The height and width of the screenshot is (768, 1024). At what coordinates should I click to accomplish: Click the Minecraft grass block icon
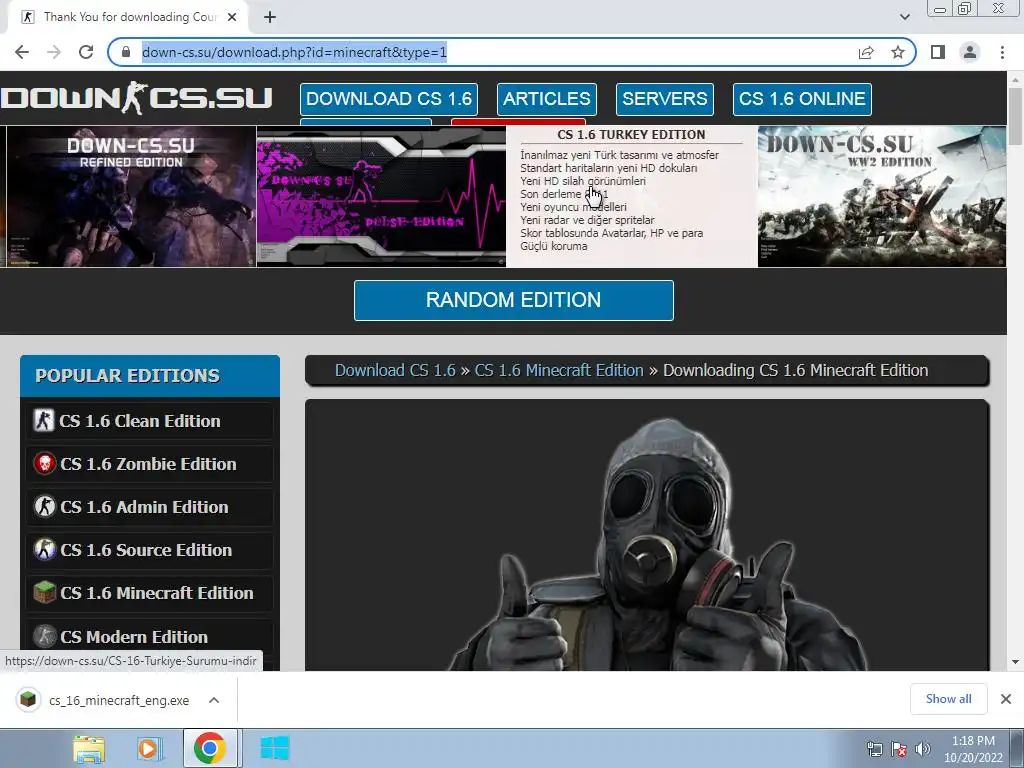point(44,593)
